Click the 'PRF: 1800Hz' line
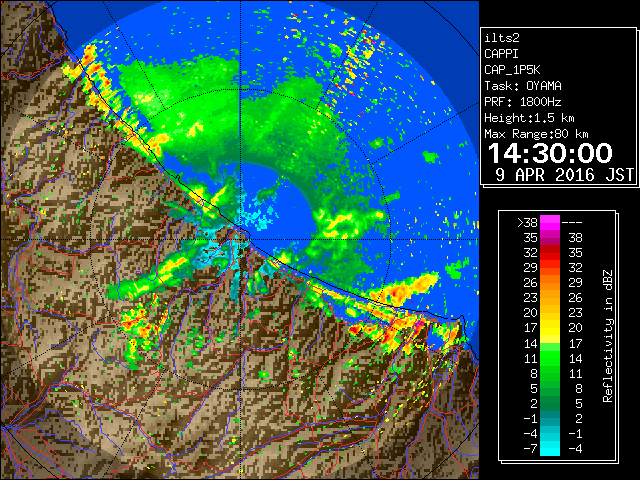The height and width of the screenshot is (480, 640). click(523, 102)
